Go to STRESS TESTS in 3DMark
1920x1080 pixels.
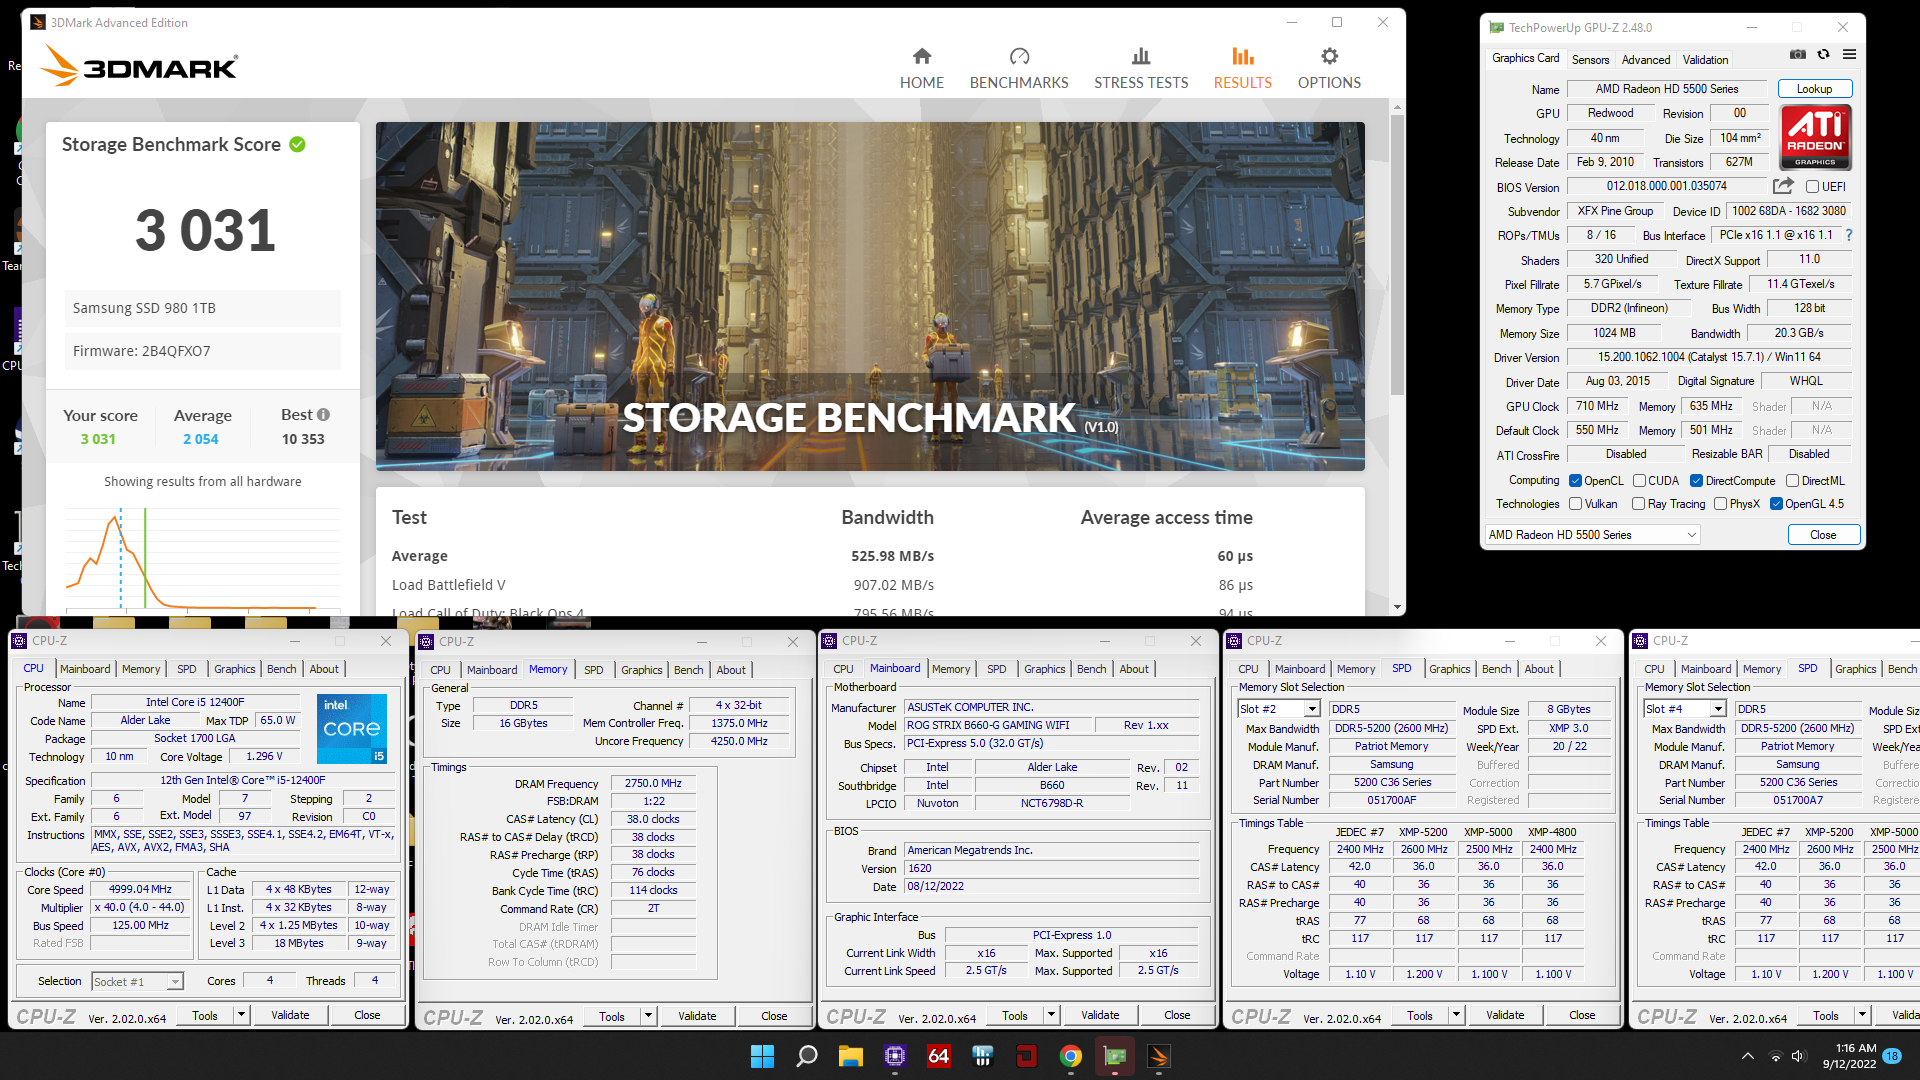coord(1141,68)
